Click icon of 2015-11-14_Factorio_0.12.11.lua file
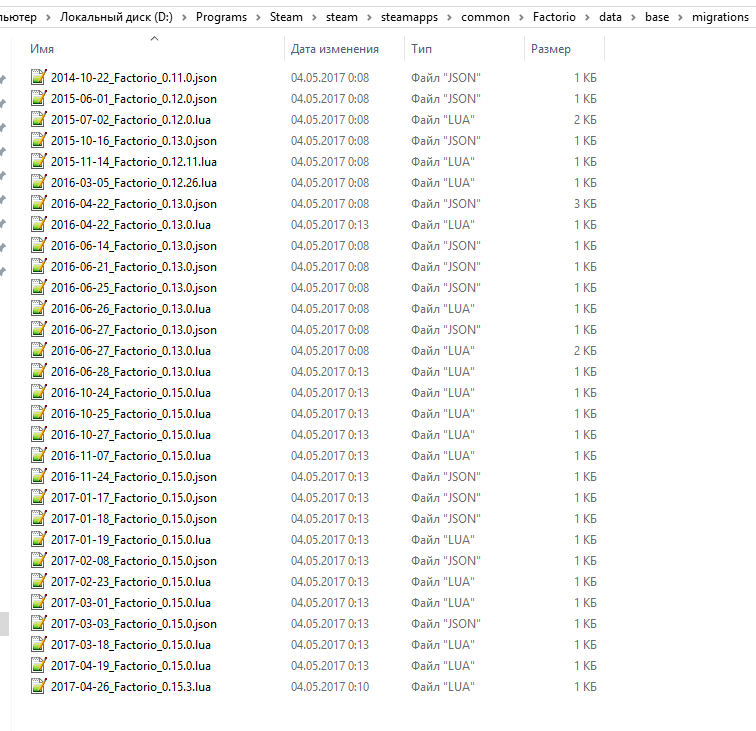Image resolution: width=756 pixels, height=731 pixels. point(39,161)
